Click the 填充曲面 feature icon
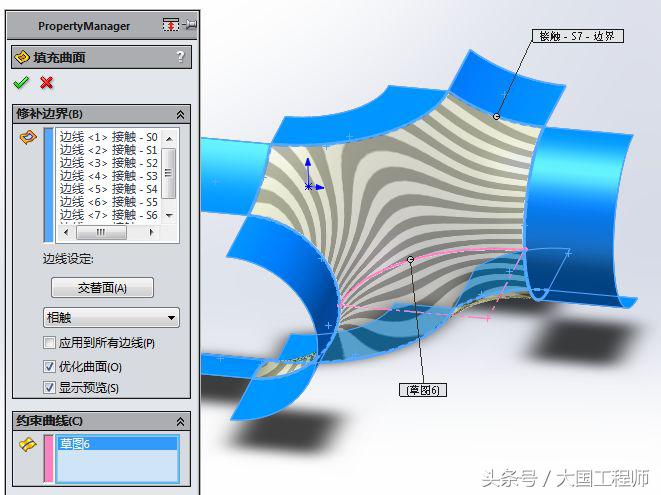This screenshot has width=661, height=495. (x=22, y=56)
